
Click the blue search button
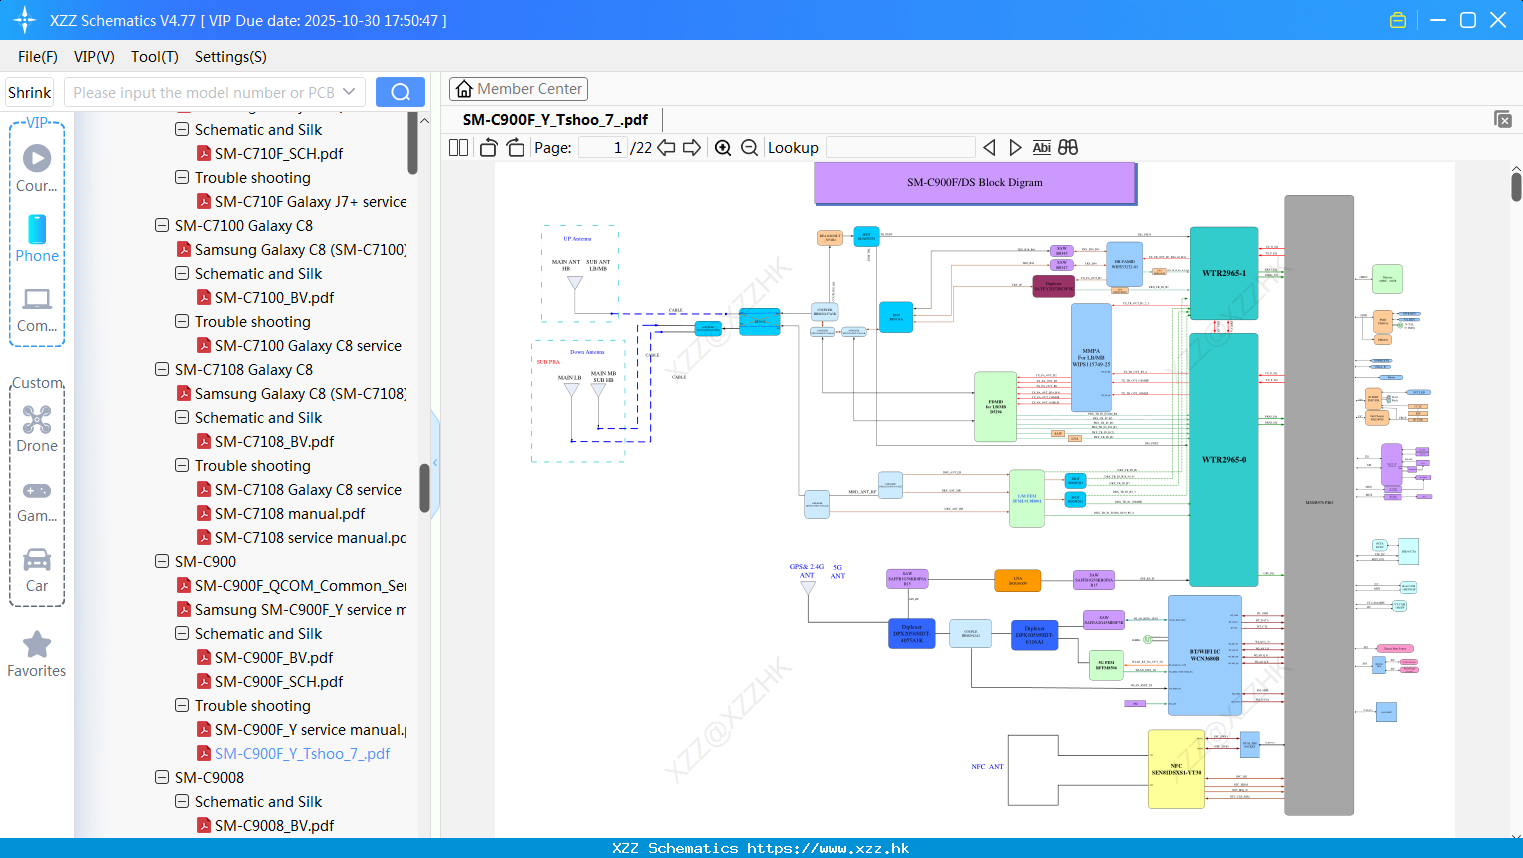400,92
